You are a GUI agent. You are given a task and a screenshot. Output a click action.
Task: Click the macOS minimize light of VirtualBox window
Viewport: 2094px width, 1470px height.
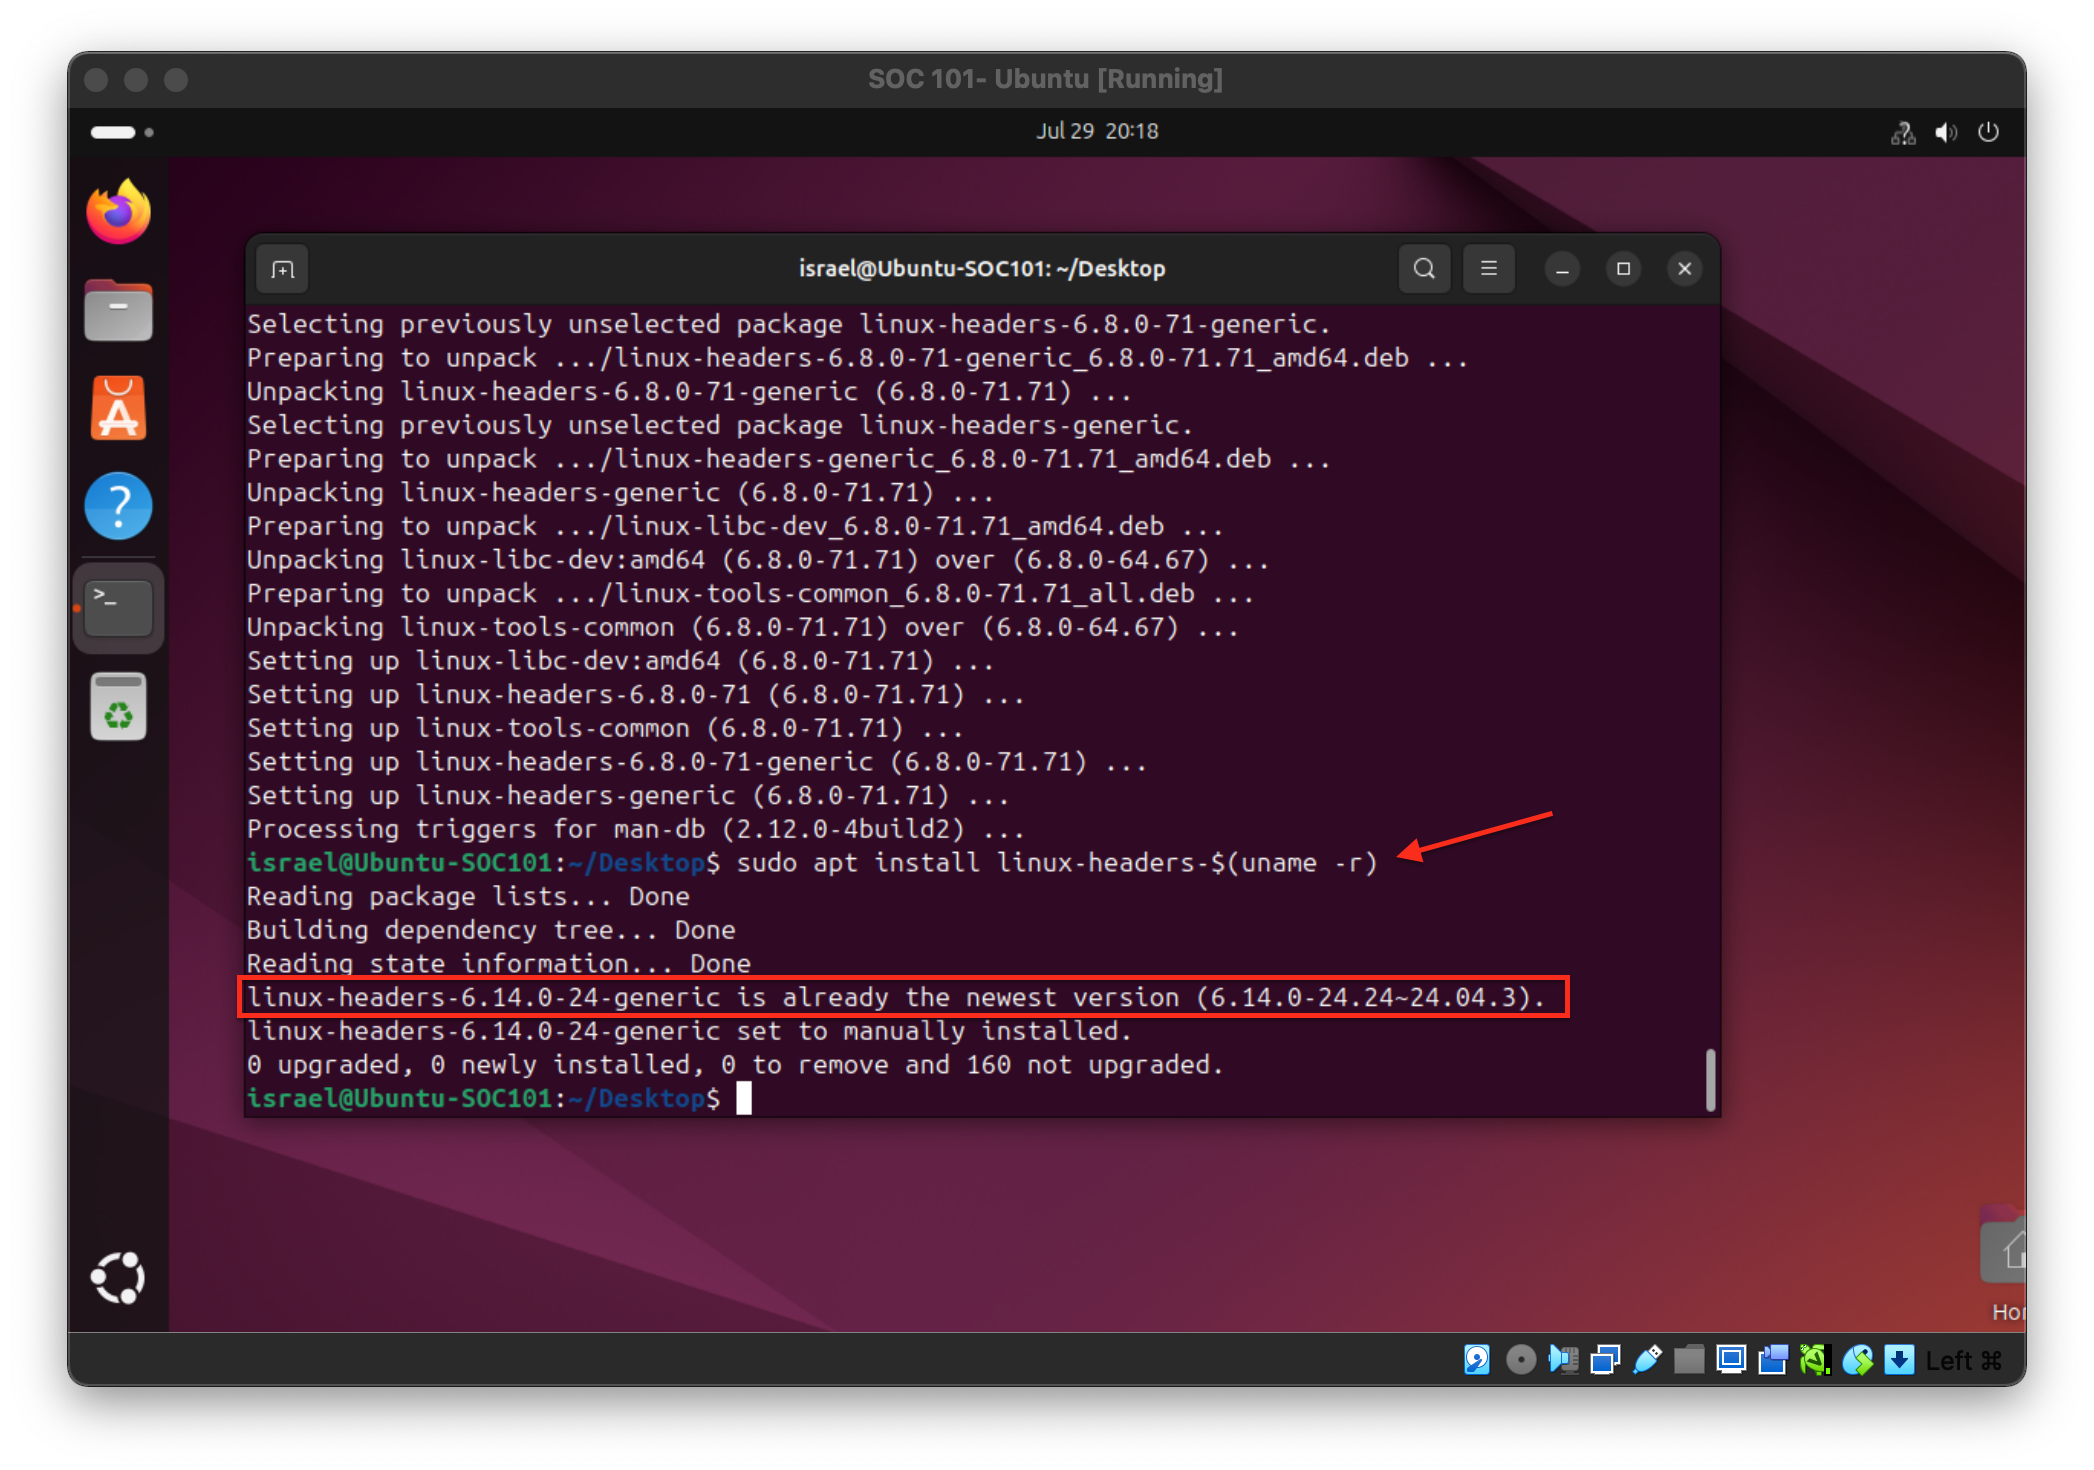click(x=136, y=80)
